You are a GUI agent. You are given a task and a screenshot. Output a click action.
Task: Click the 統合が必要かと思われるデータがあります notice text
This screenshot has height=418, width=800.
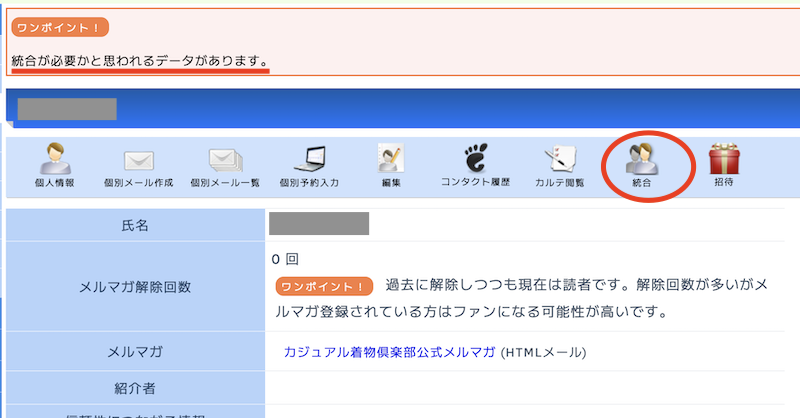(x=140, y=61)
